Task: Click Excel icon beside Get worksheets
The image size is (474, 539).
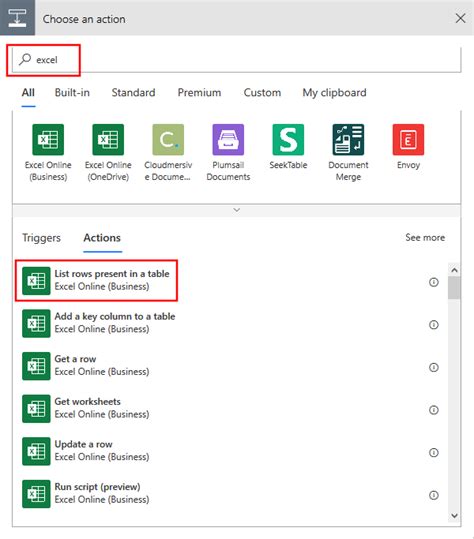Action: (36, 409)
